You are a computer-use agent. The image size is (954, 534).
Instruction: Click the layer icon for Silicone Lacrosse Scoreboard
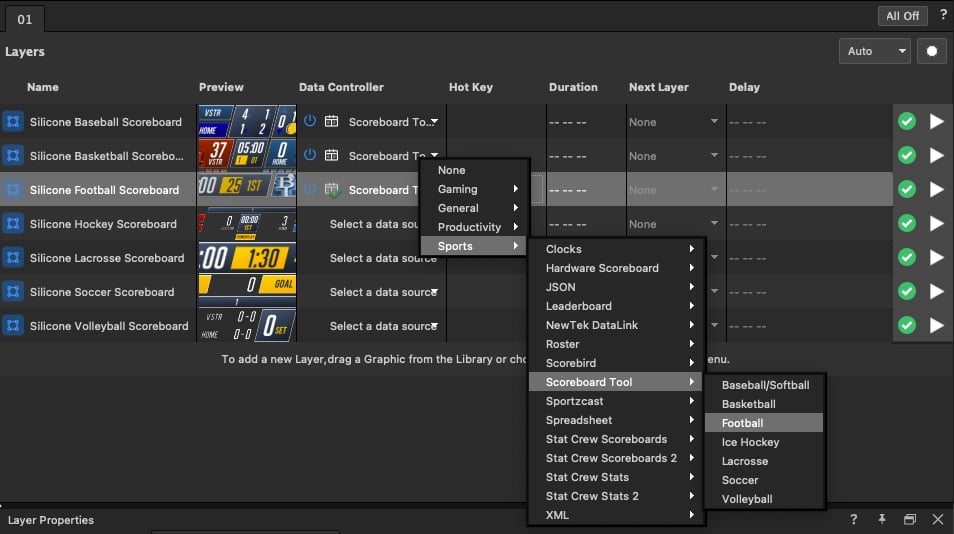(13, 257)
